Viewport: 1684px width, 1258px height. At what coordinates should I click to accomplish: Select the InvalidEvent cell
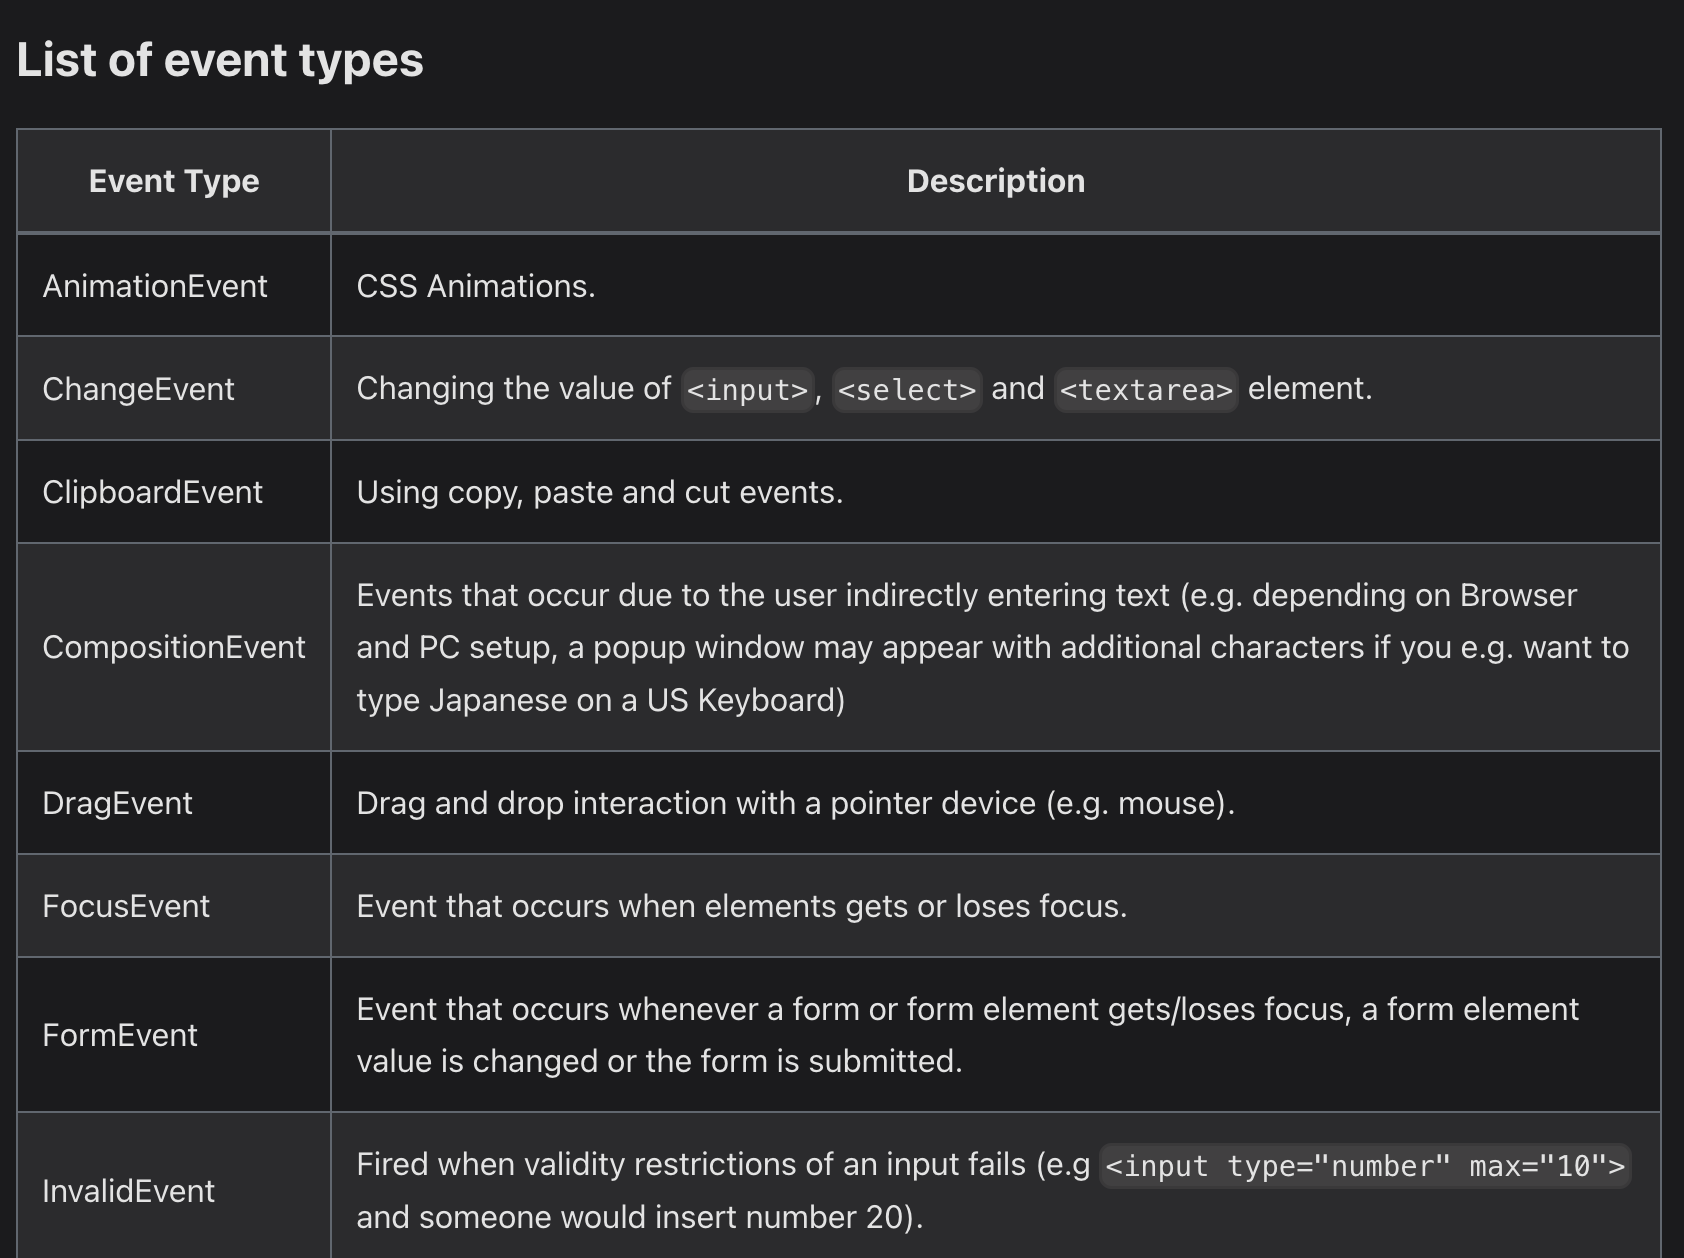tap(174, 1190)
